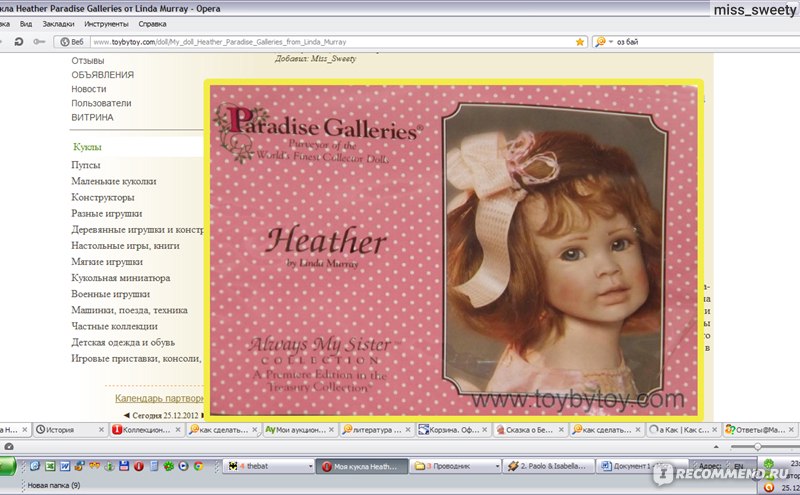This screenshot has height=495, width=800.
Task: Launch Word from quick launch
Action: pos(65,466)
